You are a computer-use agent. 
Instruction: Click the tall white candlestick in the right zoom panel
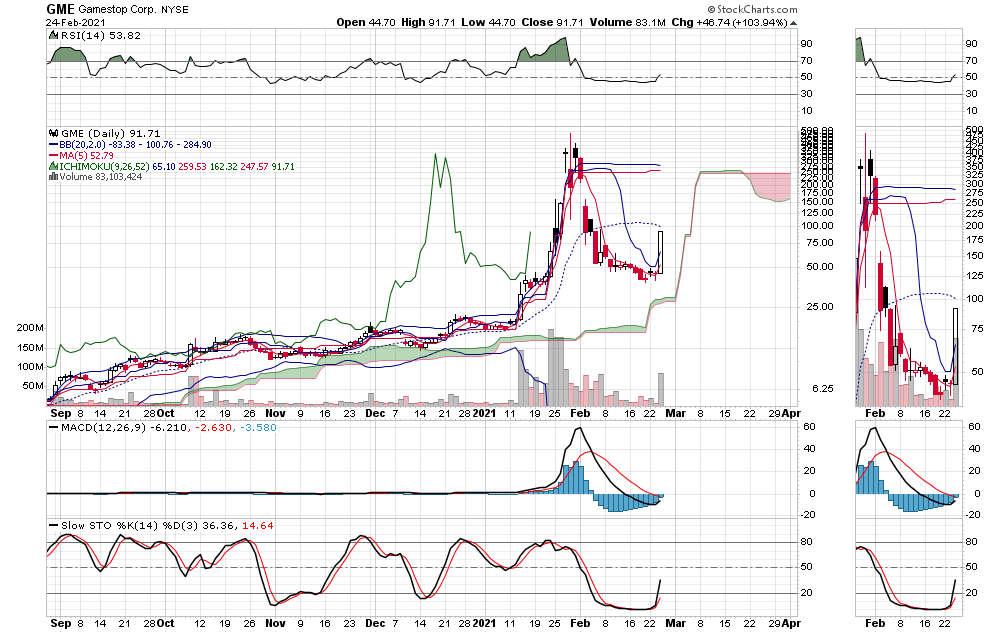(955, 346)
